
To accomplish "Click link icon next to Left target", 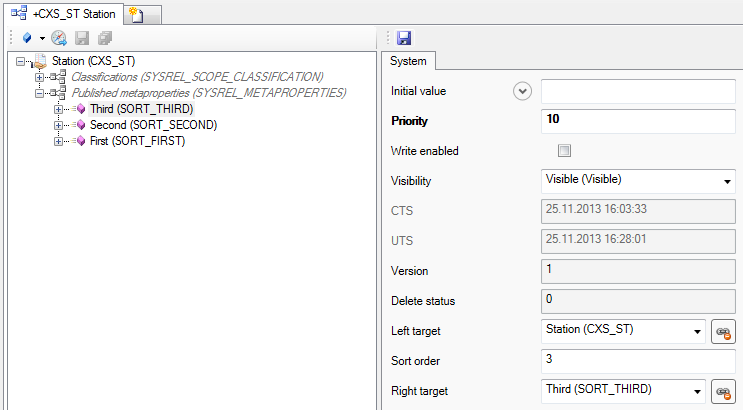I will 722,332.
